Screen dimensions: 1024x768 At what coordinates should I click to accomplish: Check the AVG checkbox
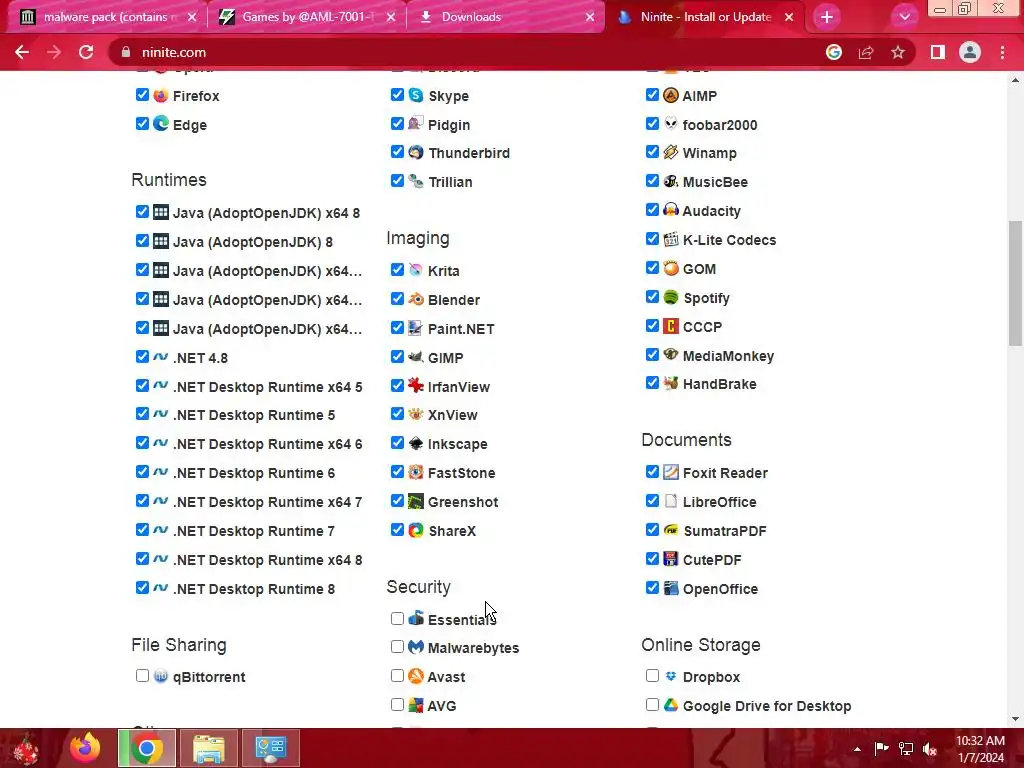point(397,705)
